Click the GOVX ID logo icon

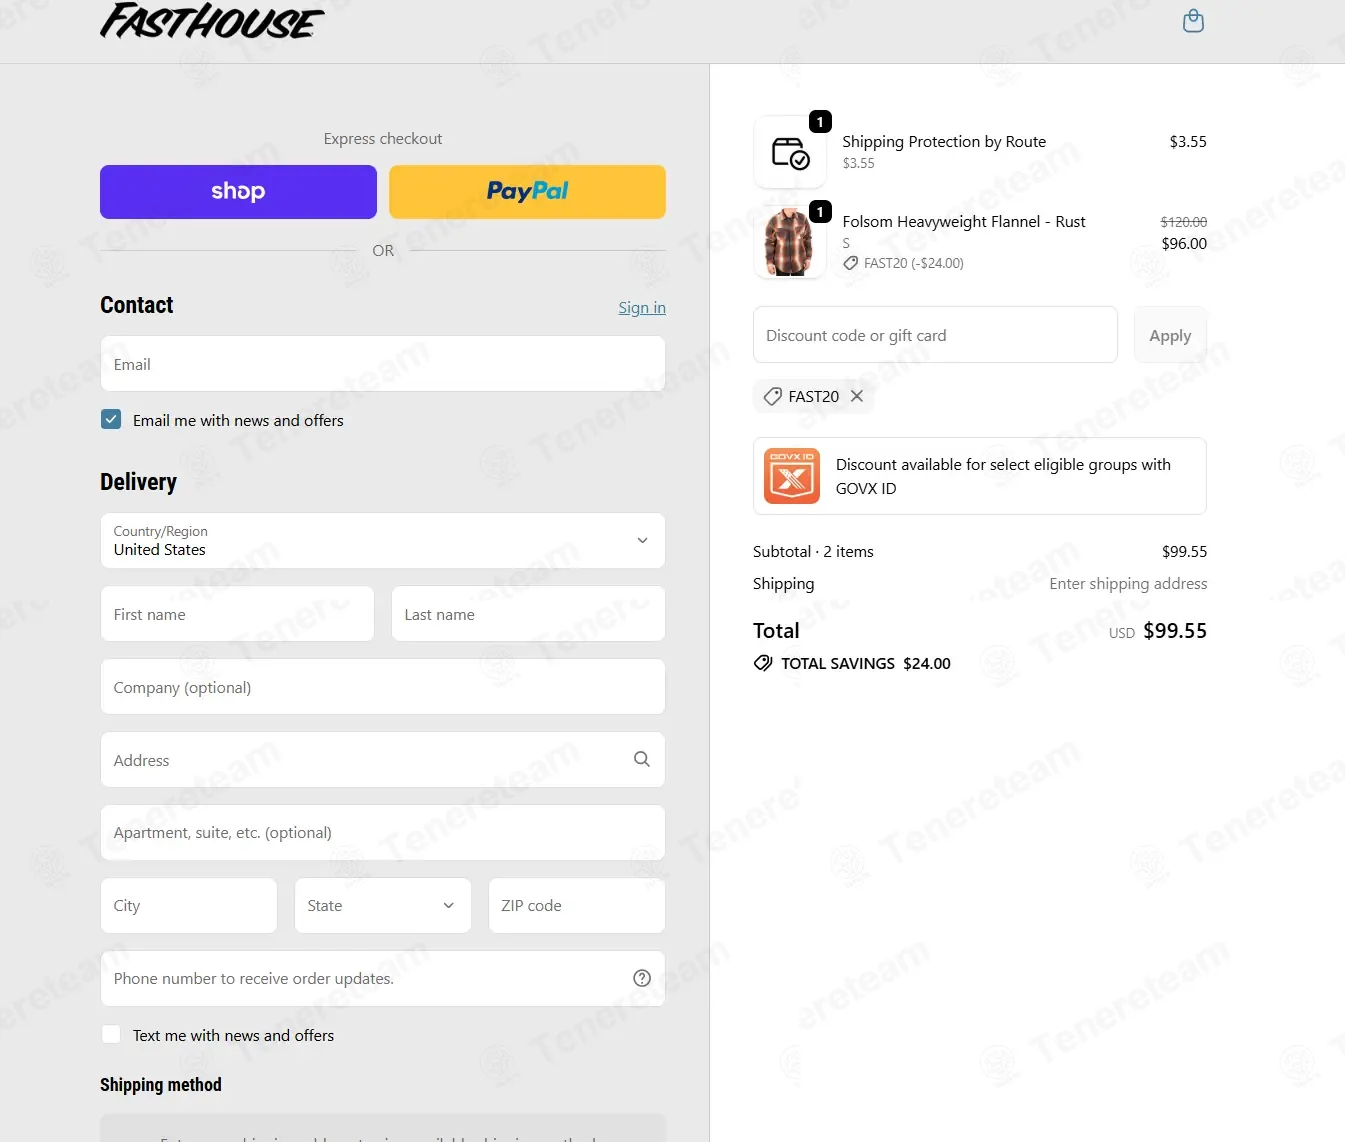coord(792,476)
